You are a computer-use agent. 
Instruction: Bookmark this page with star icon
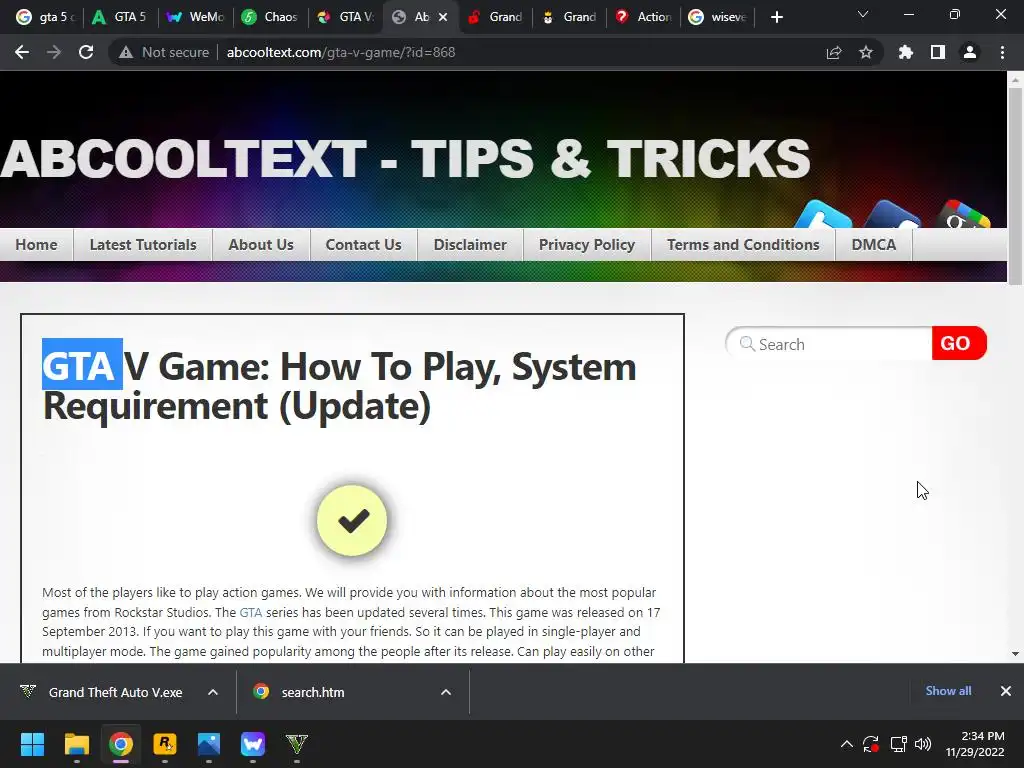pos(866,52)
